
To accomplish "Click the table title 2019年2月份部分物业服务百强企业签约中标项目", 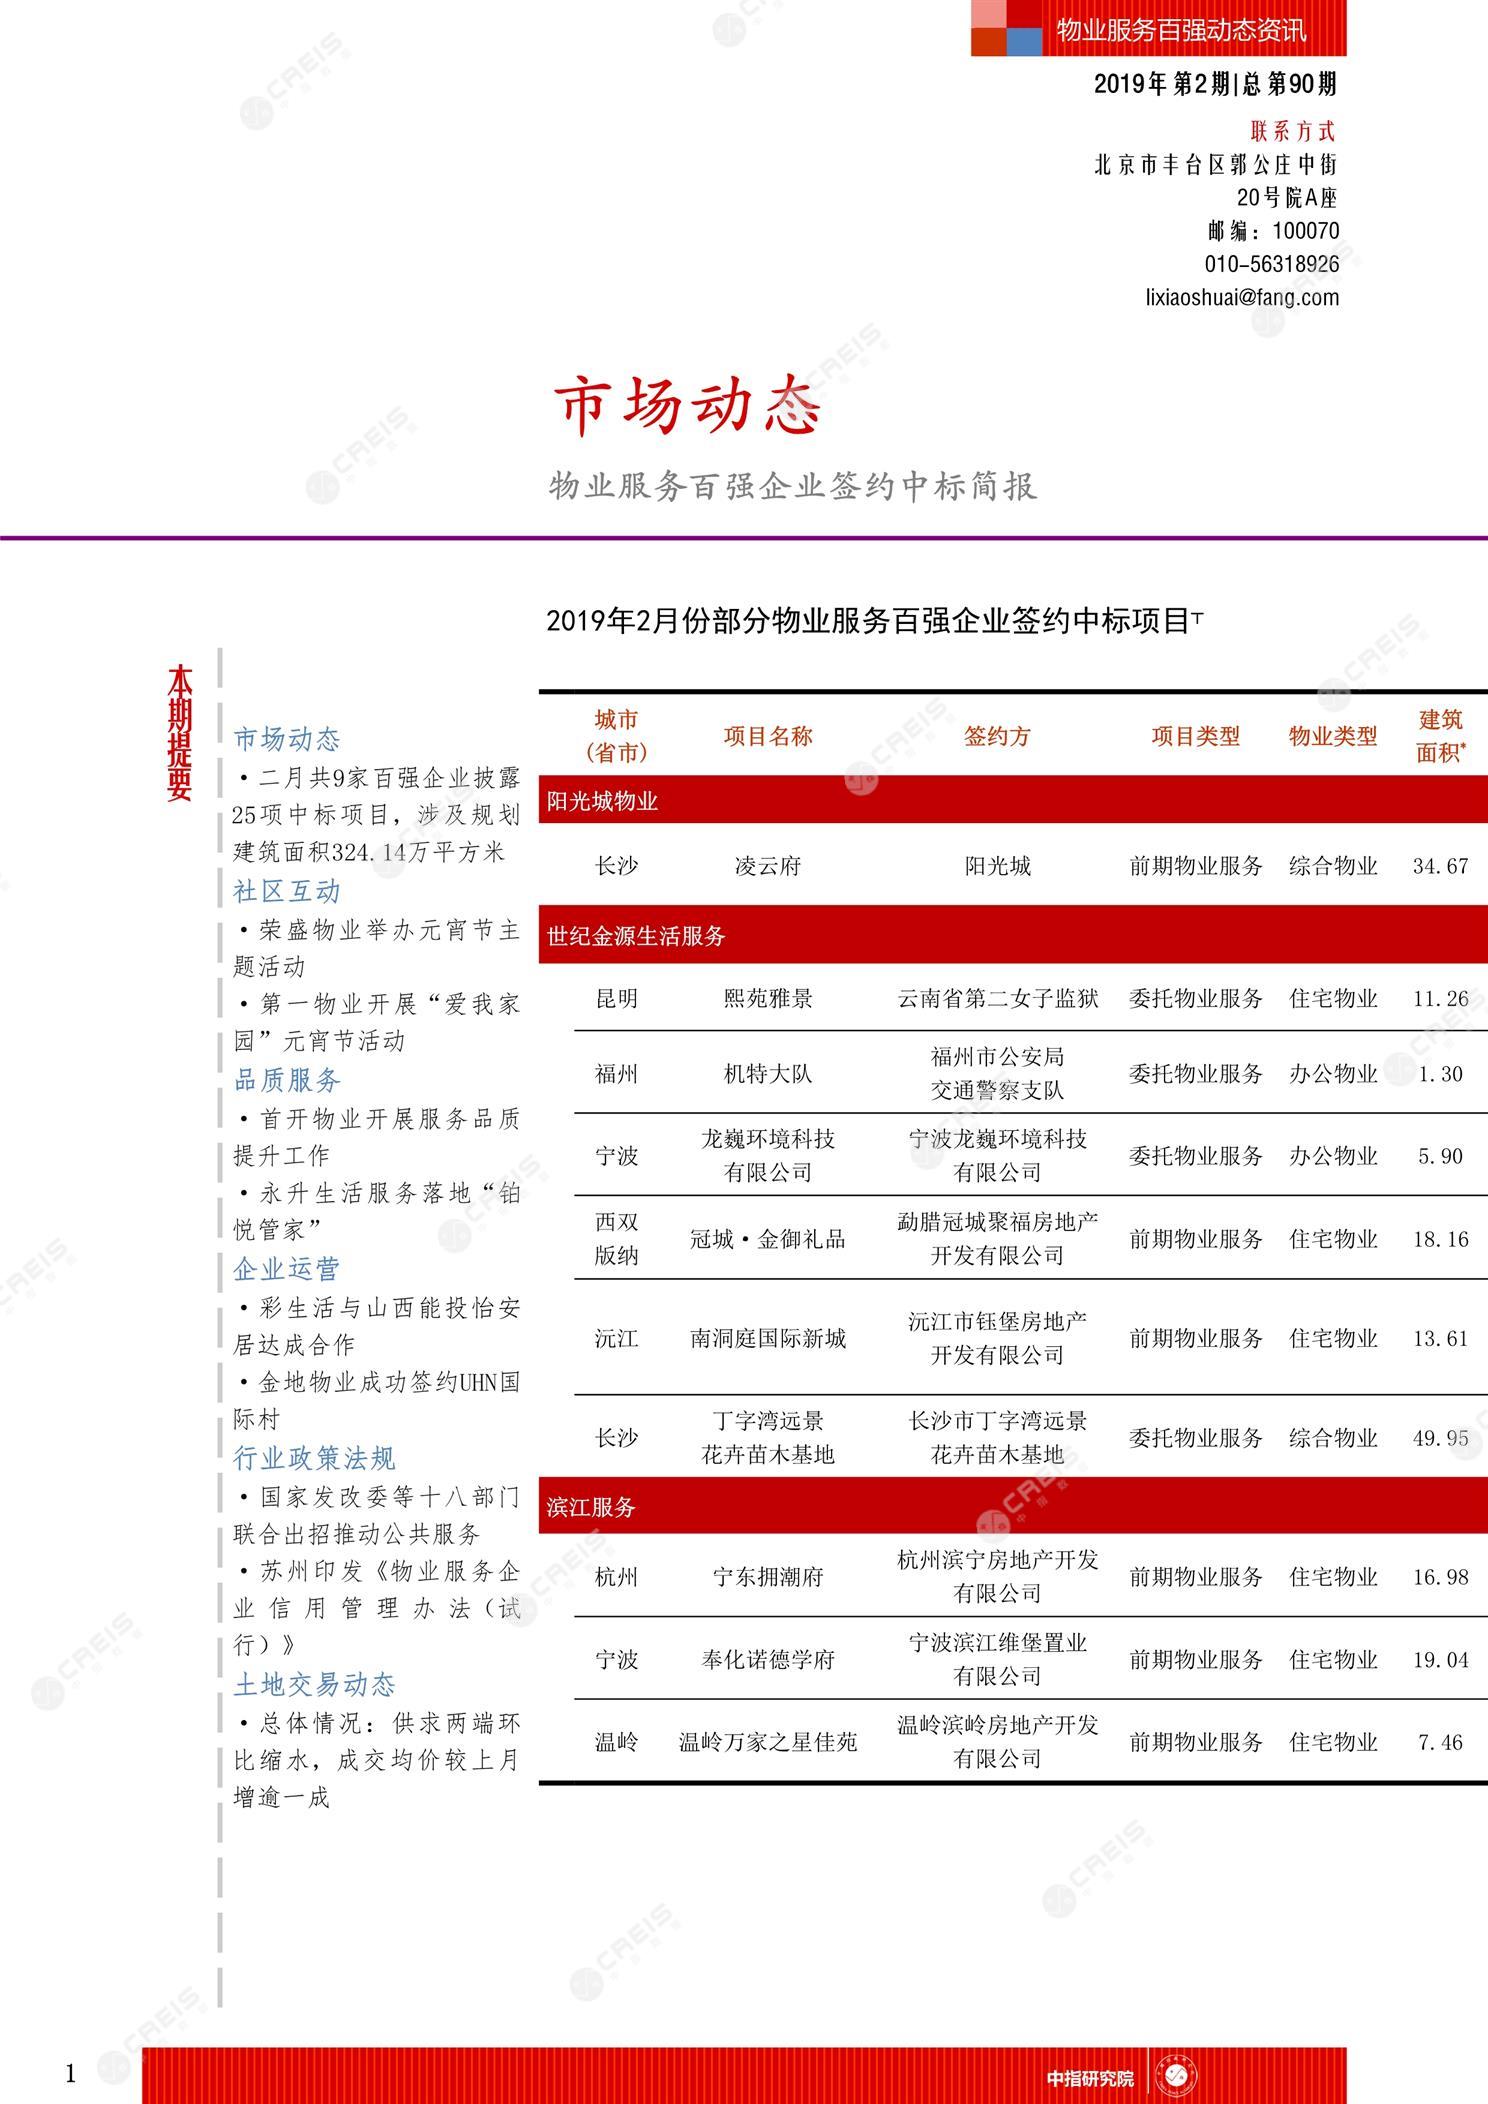I will (x=868, y=621).
